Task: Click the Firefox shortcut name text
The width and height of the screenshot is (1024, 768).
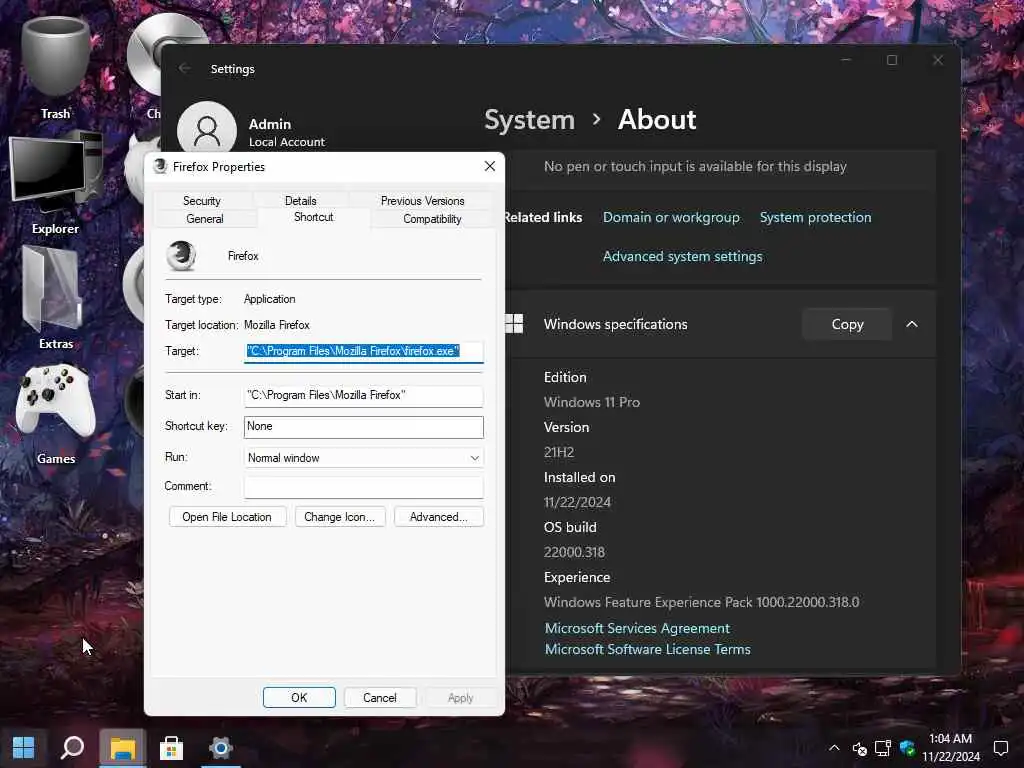Action: point(243,256)
